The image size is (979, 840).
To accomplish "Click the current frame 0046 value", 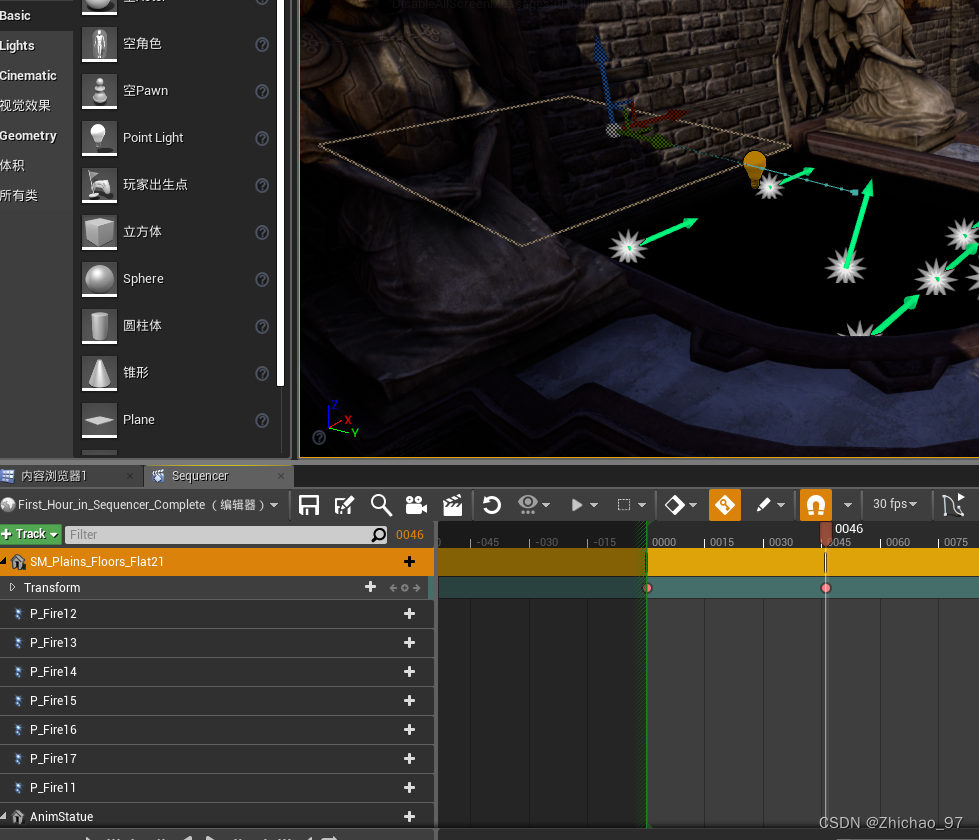I will [410, 535].
